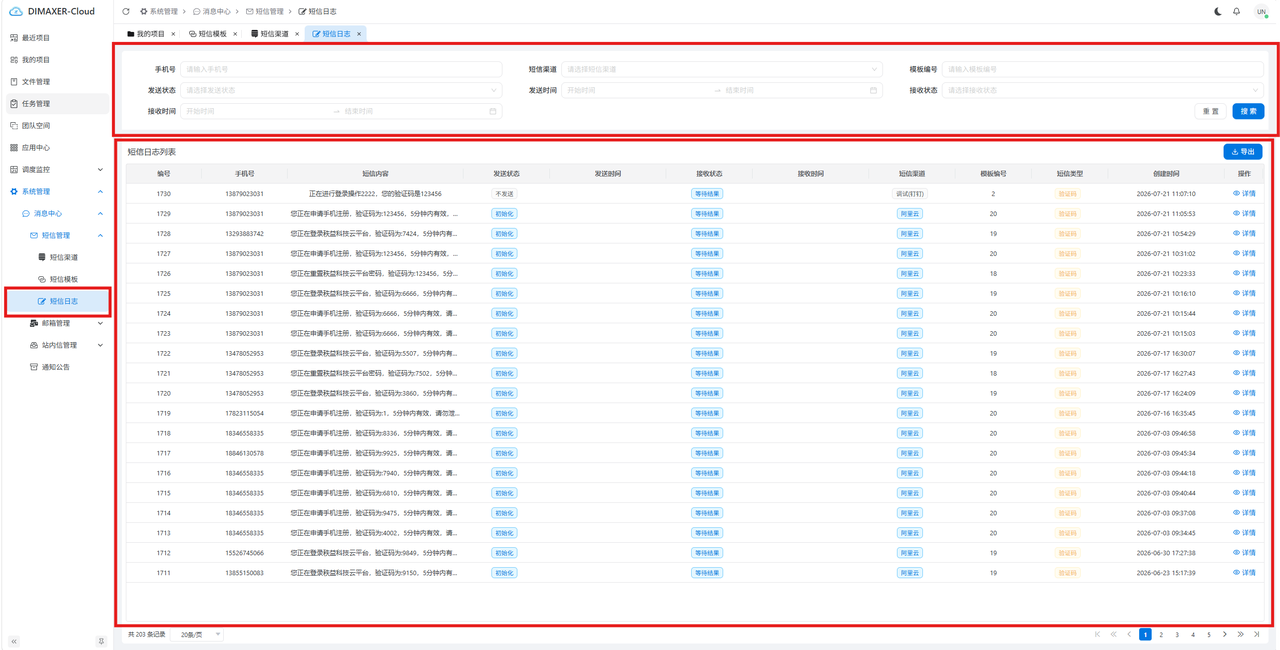Open the 短信渠道 select dropdown
The image size is (1280, 650).
(721, 69)
